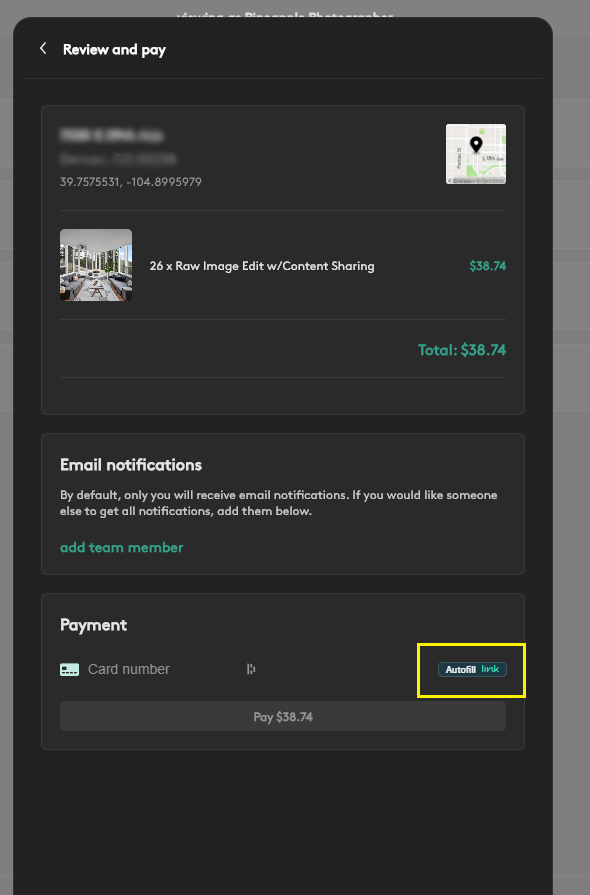Click the green $38.74 item price
The image size is (590, 895).
coord(487,266)
